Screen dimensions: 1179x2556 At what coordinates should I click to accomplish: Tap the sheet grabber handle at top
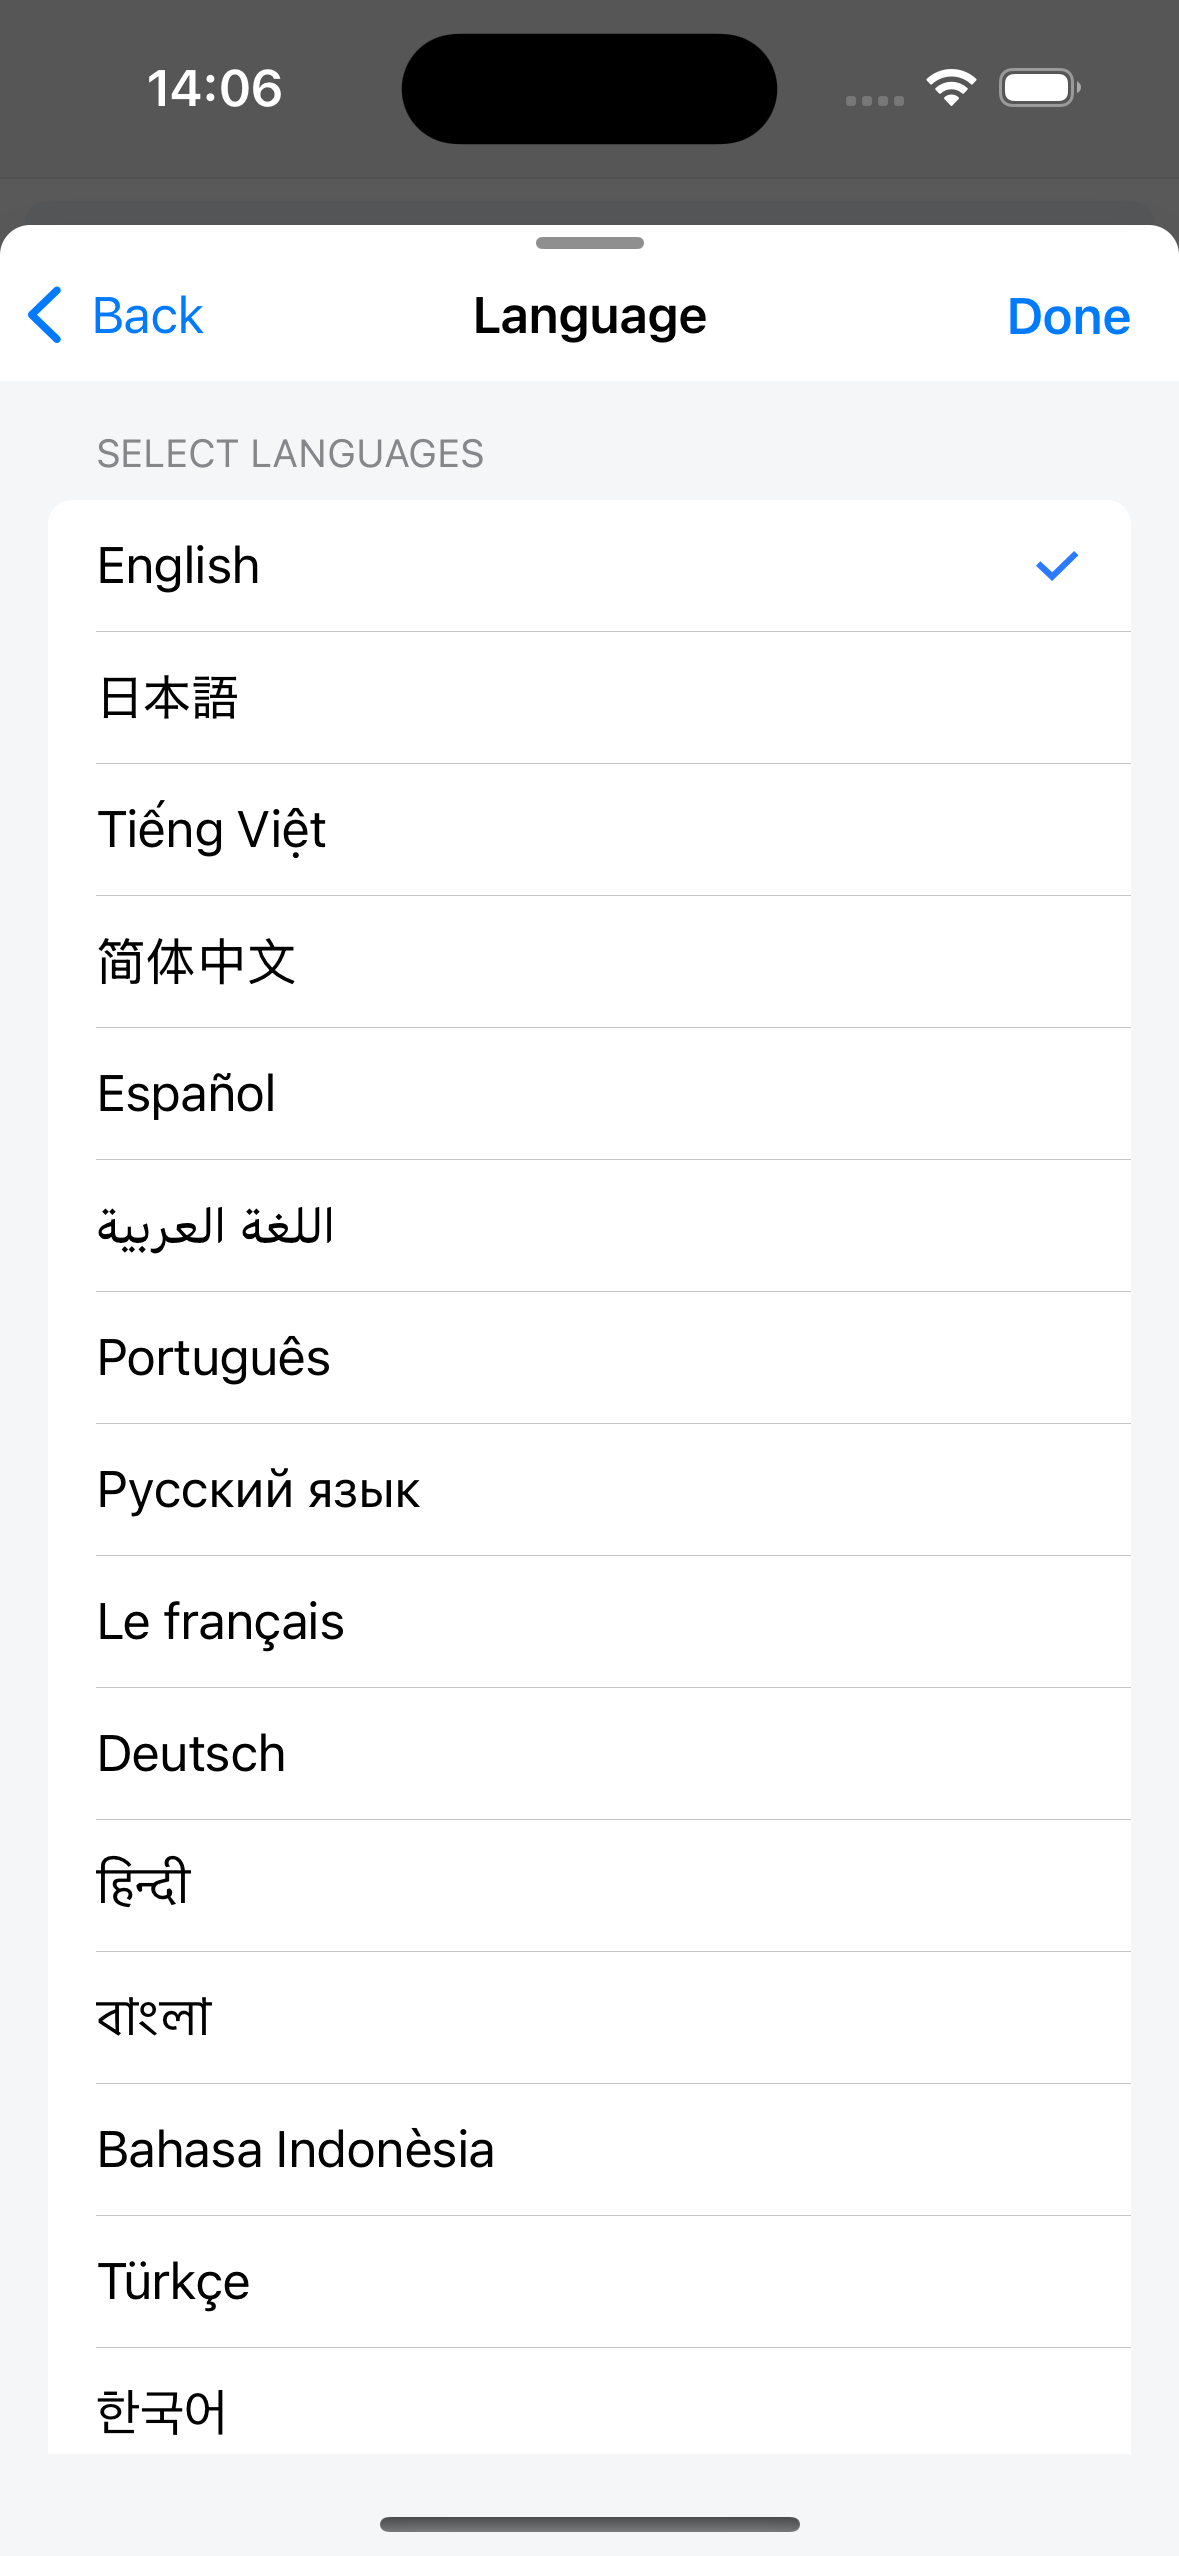[x=590, y=243]
